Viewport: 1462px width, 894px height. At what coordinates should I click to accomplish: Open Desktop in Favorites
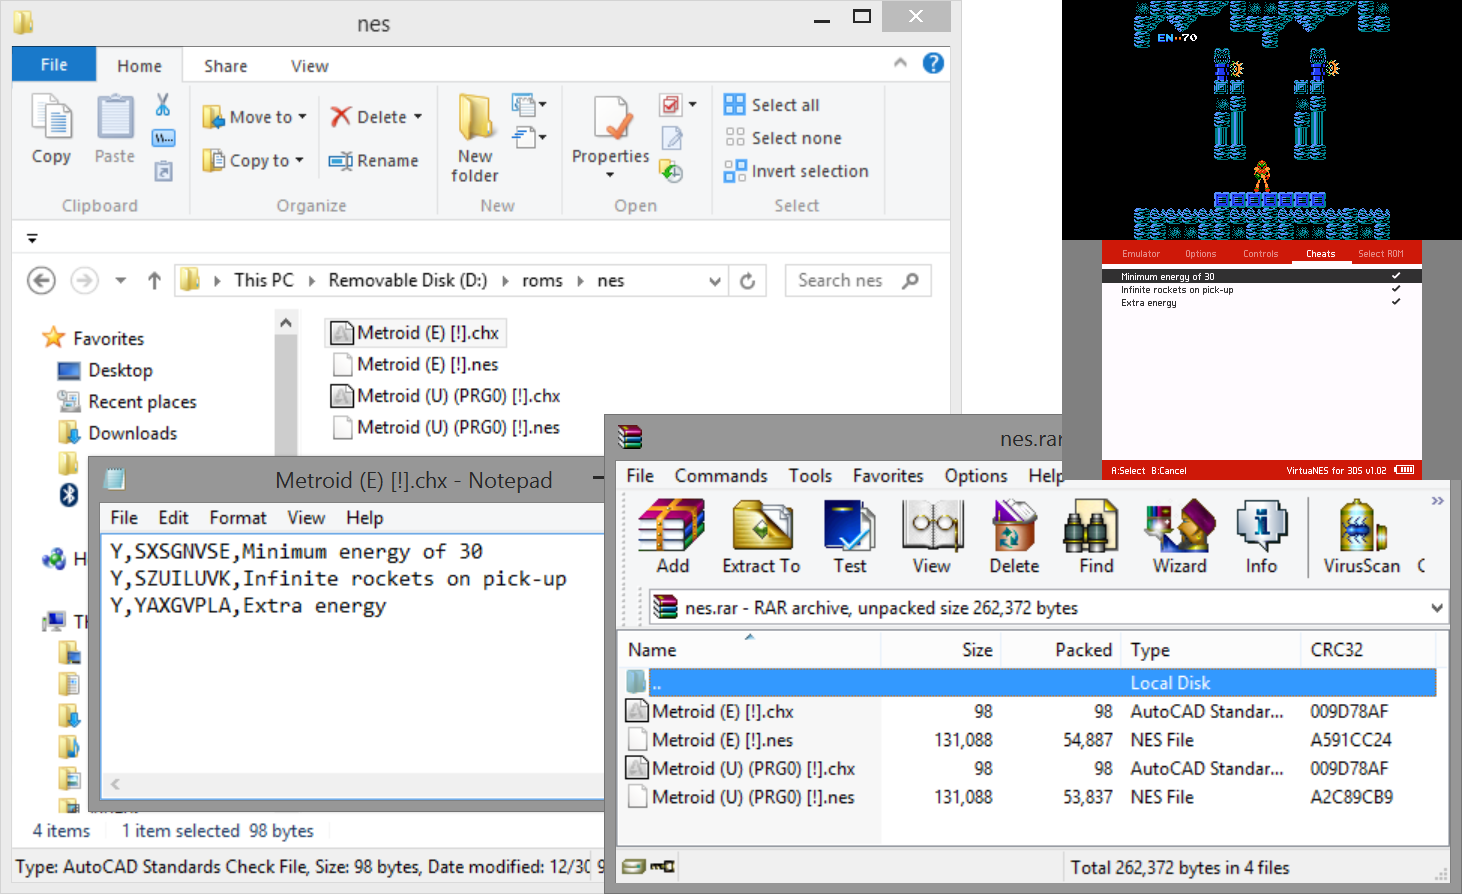[x=105, y=370]
